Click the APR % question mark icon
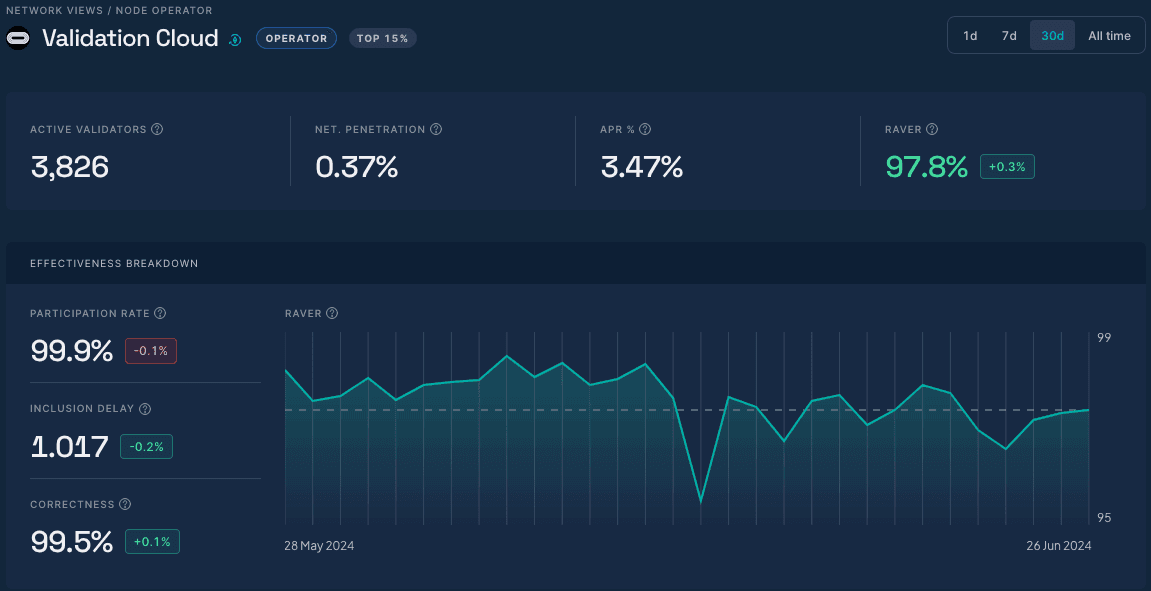 [645, 130]
